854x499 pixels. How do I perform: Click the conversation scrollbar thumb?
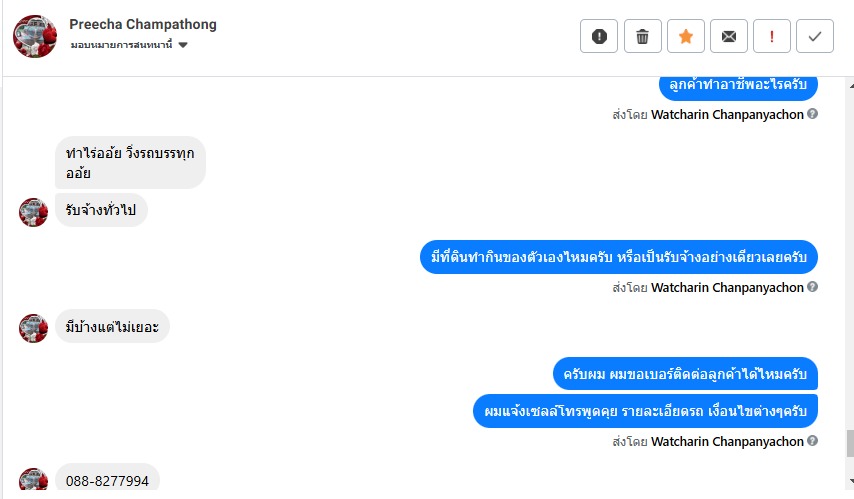[850, 443]
